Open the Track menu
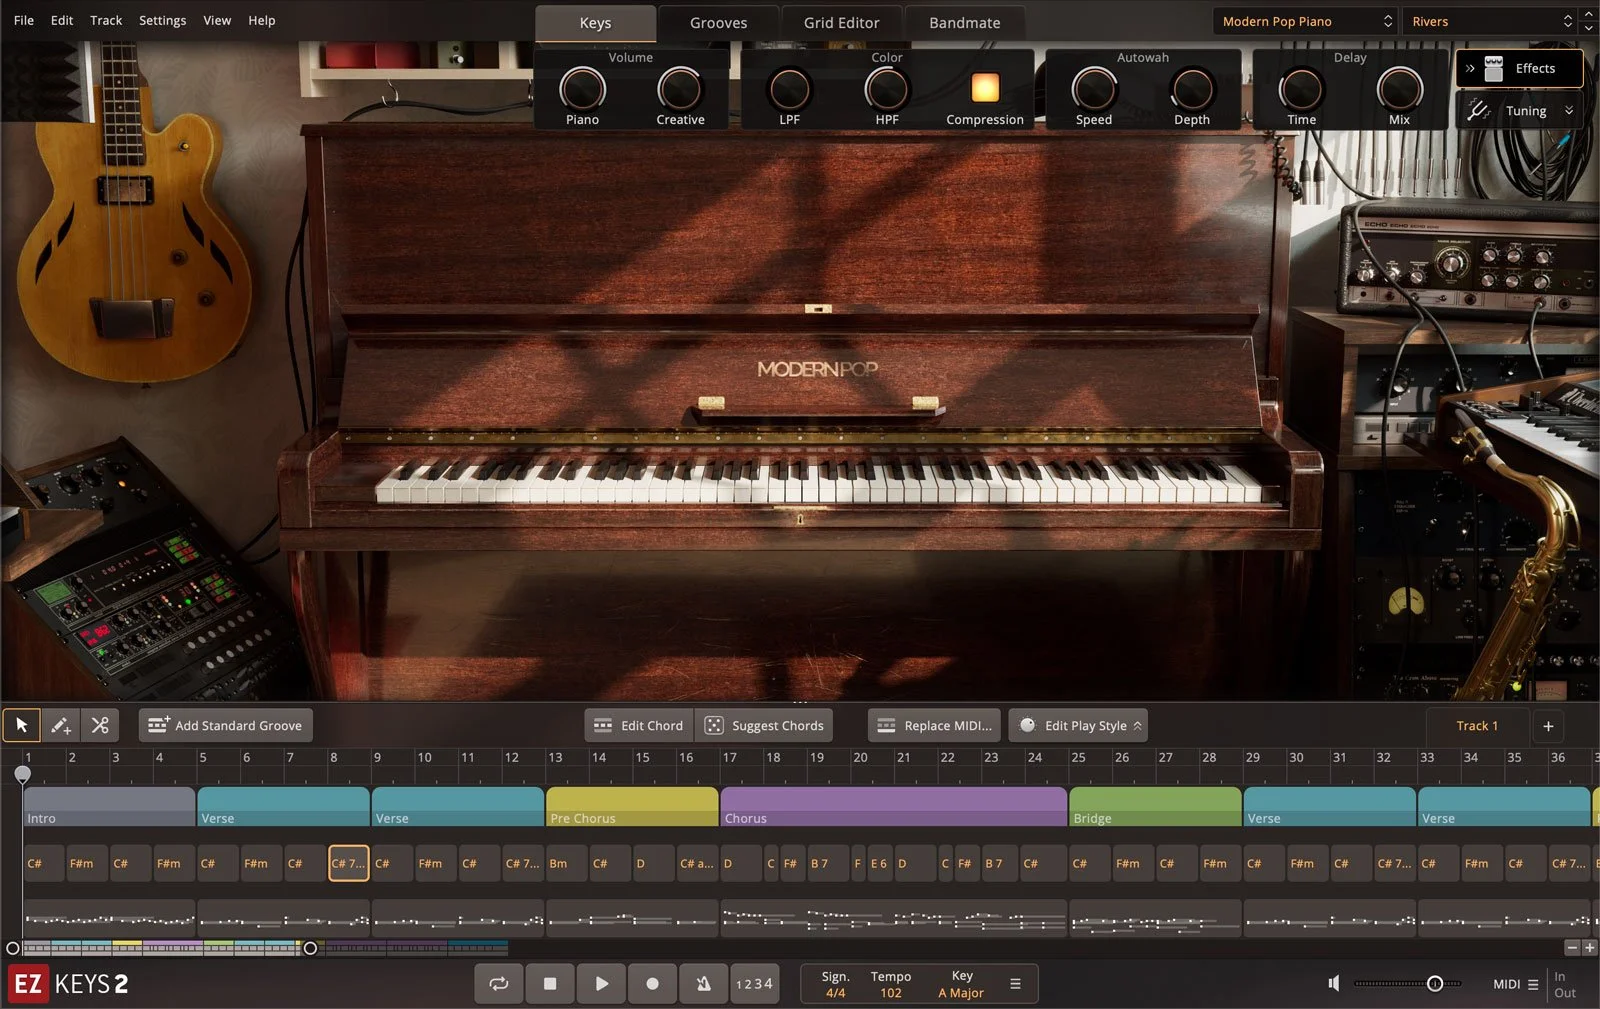The width and height of the screenshot is (1600, 1009). pyautogui.click(x=106, y=20)
